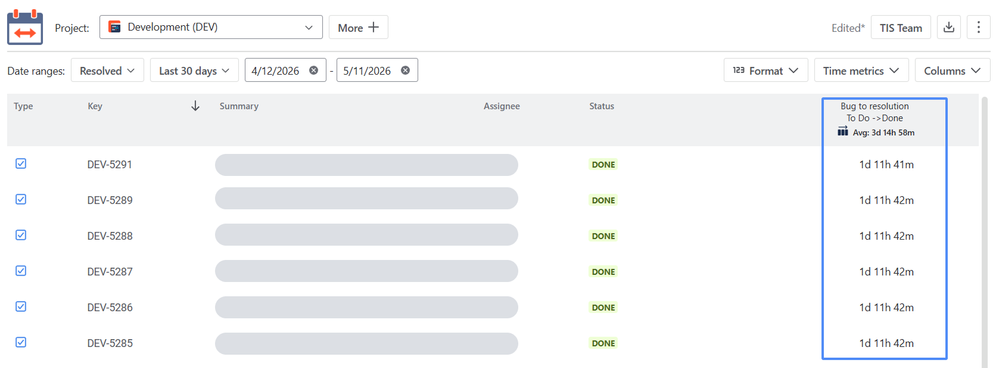Click the Assignee column header
Viewport: 999px width, 368px height.
tap(502, 106)
